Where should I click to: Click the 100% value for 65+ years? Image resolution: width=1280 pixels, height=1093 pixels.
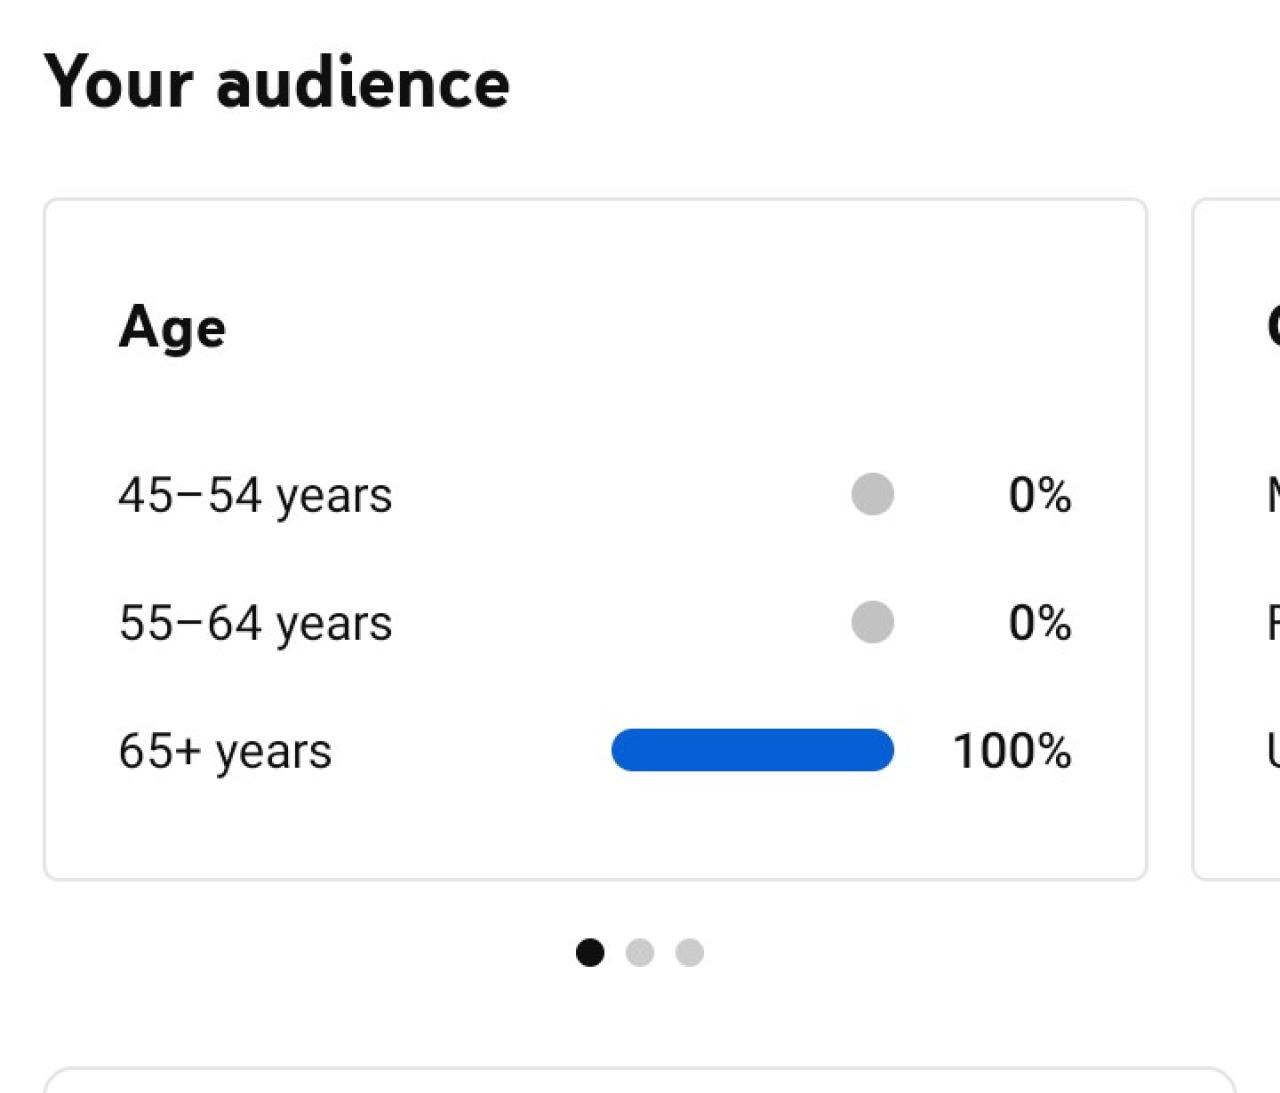[1012, 751]
